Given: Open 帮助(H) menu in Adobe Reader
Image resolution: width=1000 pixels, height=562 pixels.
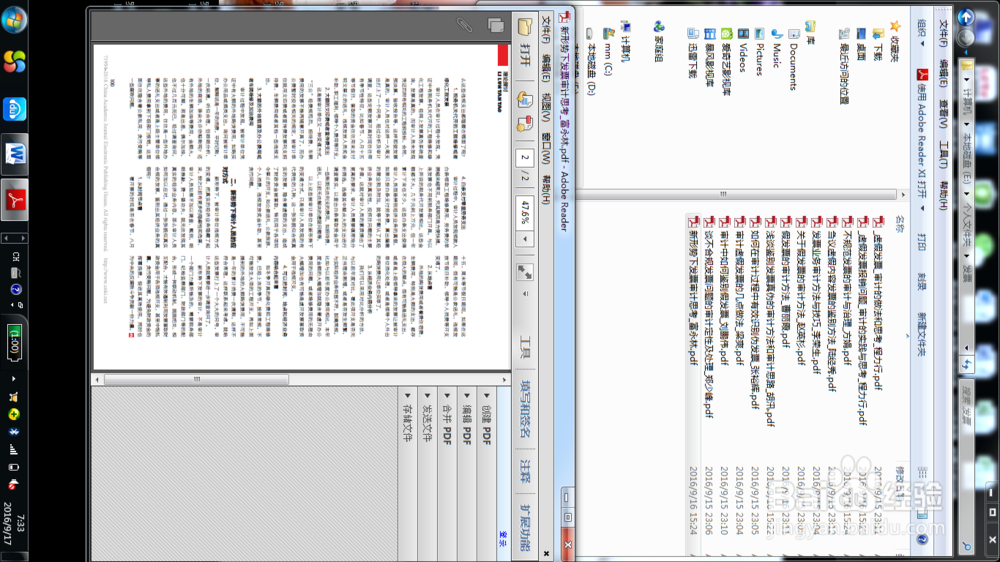Looking at the screenshot, I should [546, 189].
